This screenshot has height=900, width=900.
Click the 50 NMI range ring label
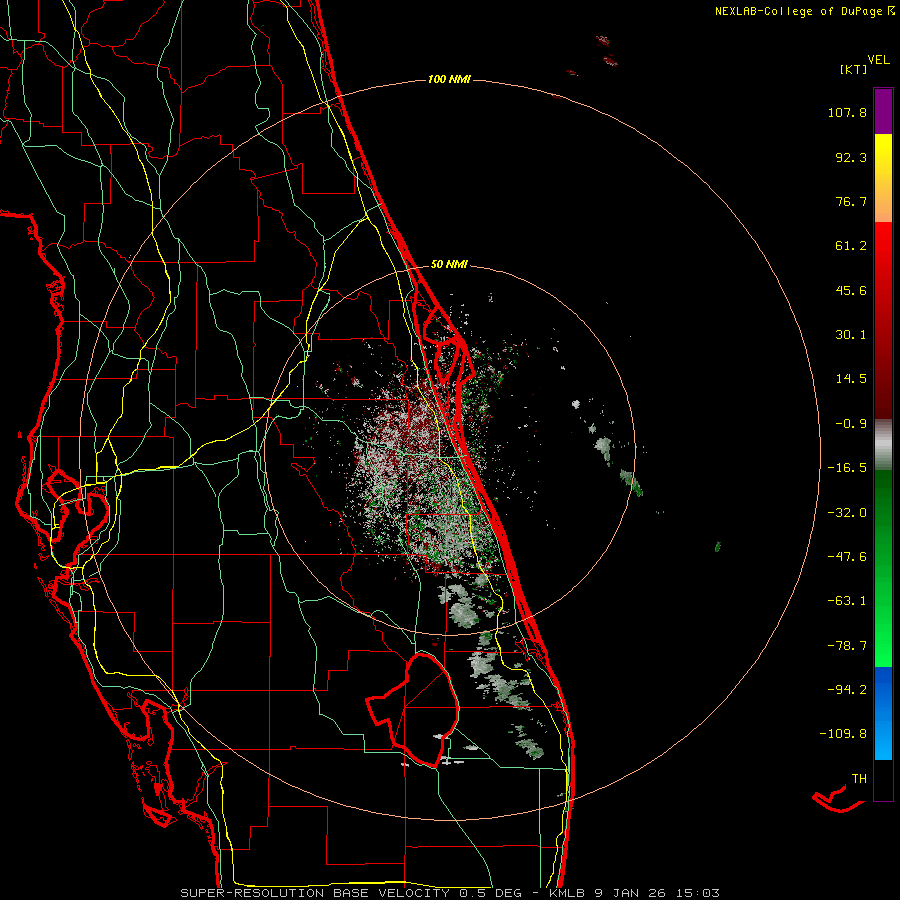[449, 264]
